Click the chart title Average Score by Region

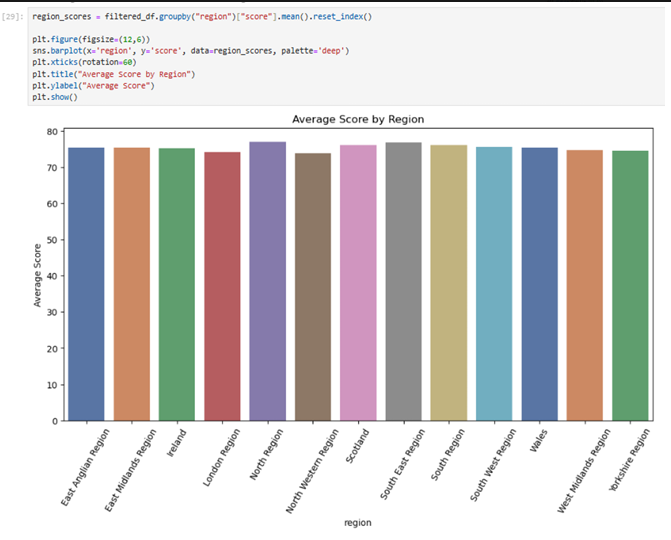358,119
